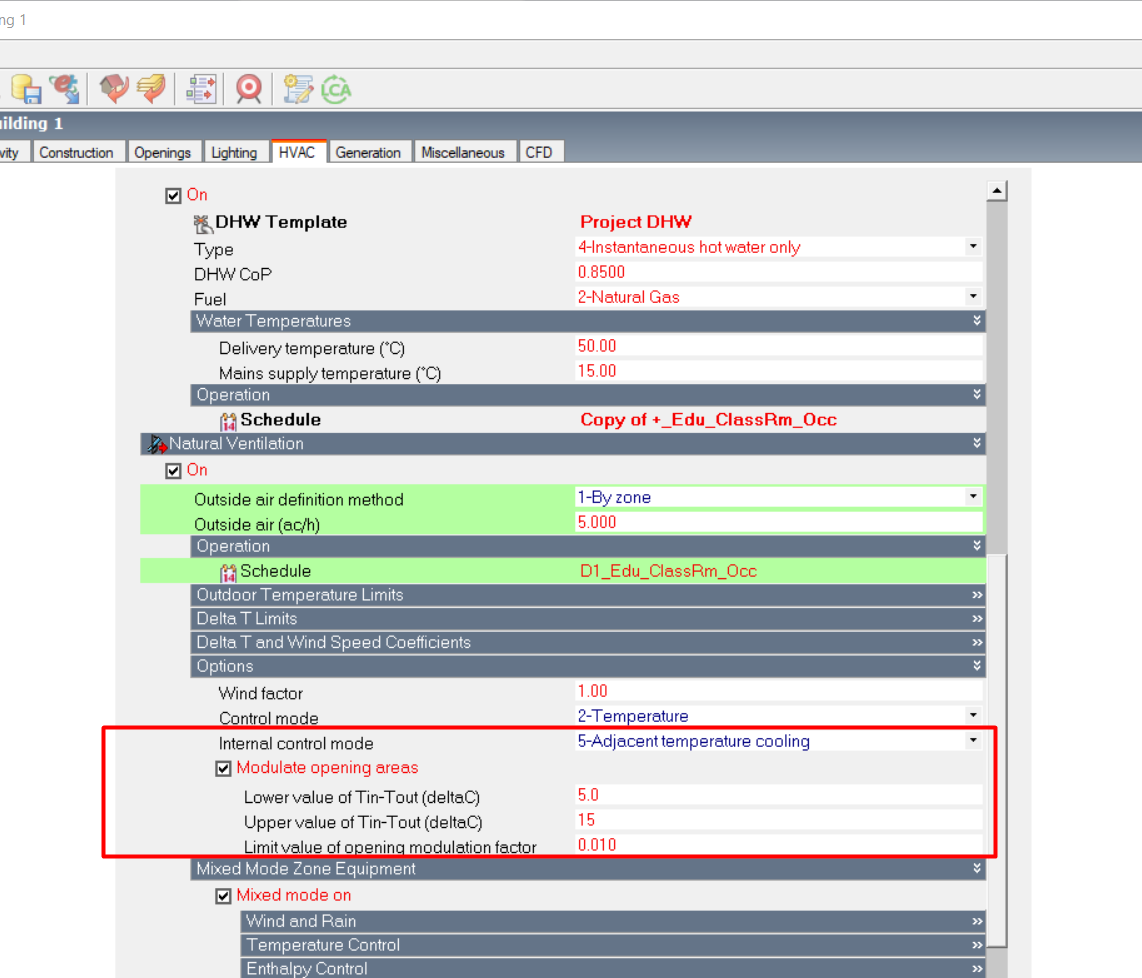Disable Mixed mode on checkbox
Viewport: 1142px width, 978px height.
[224, 896]
